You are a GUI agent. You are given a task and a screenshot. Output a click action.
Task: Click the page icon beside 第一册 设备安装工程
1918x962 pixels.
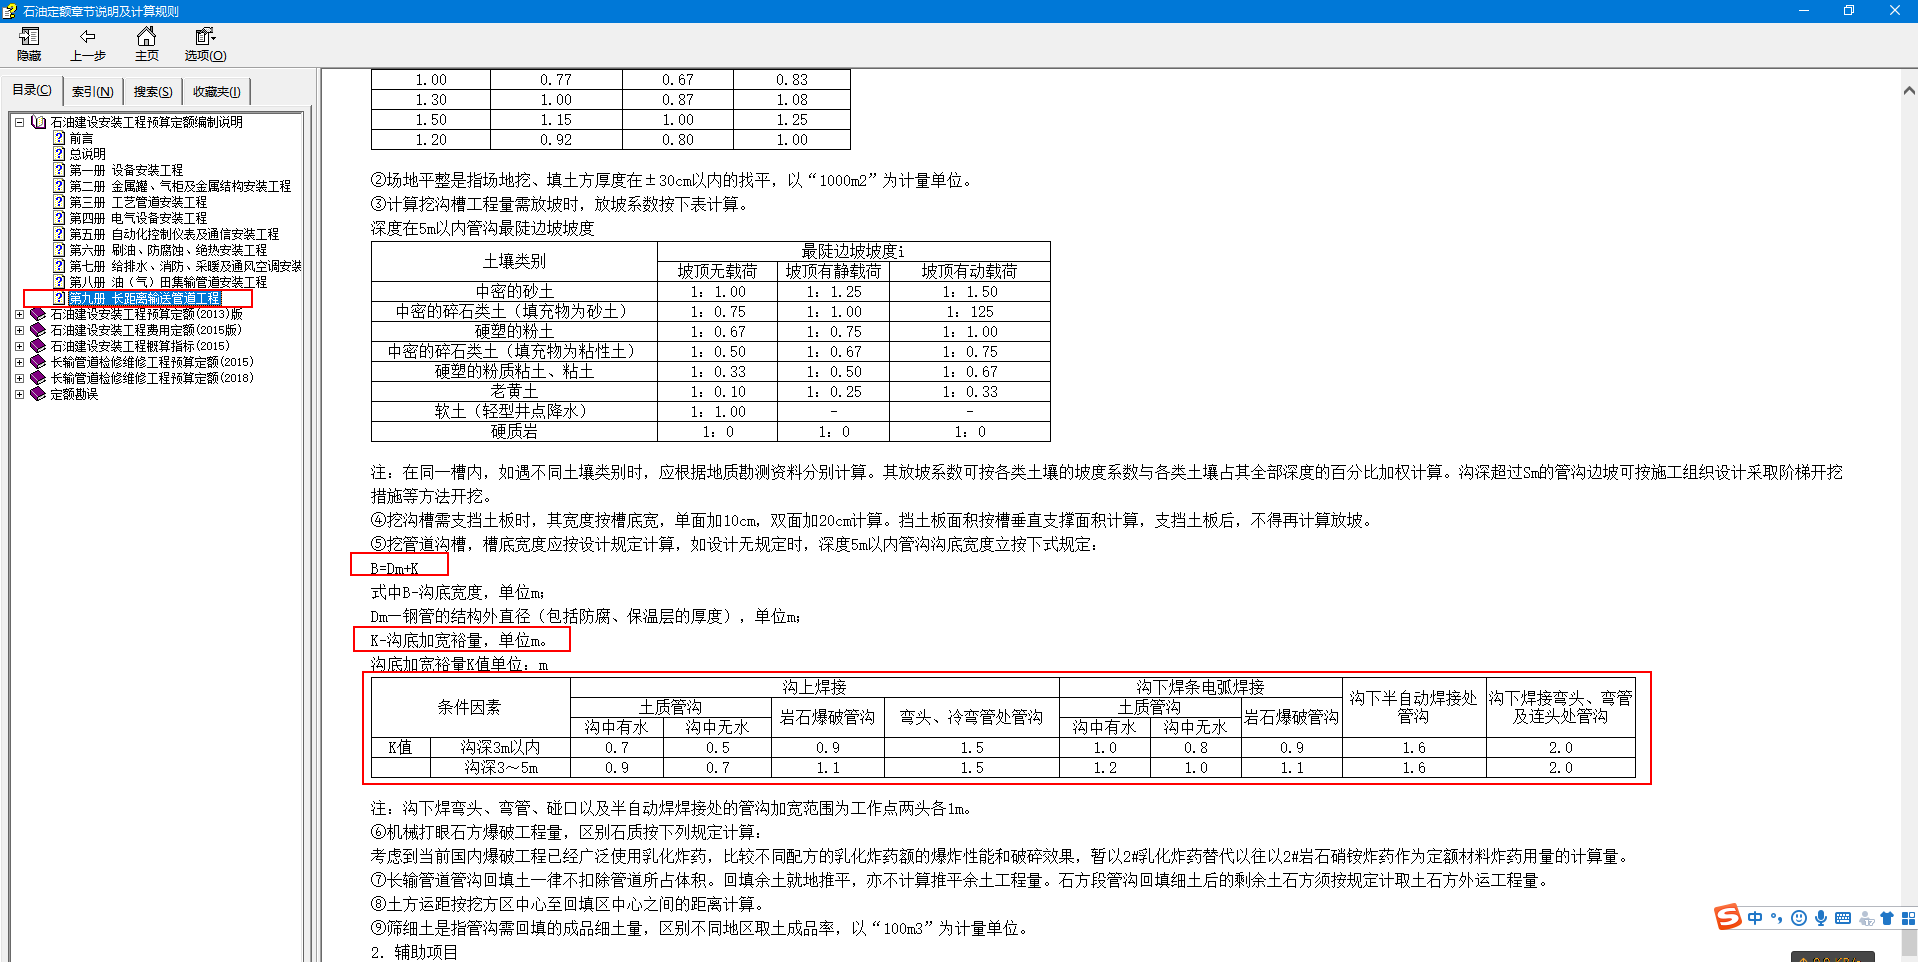pos(59,170)
